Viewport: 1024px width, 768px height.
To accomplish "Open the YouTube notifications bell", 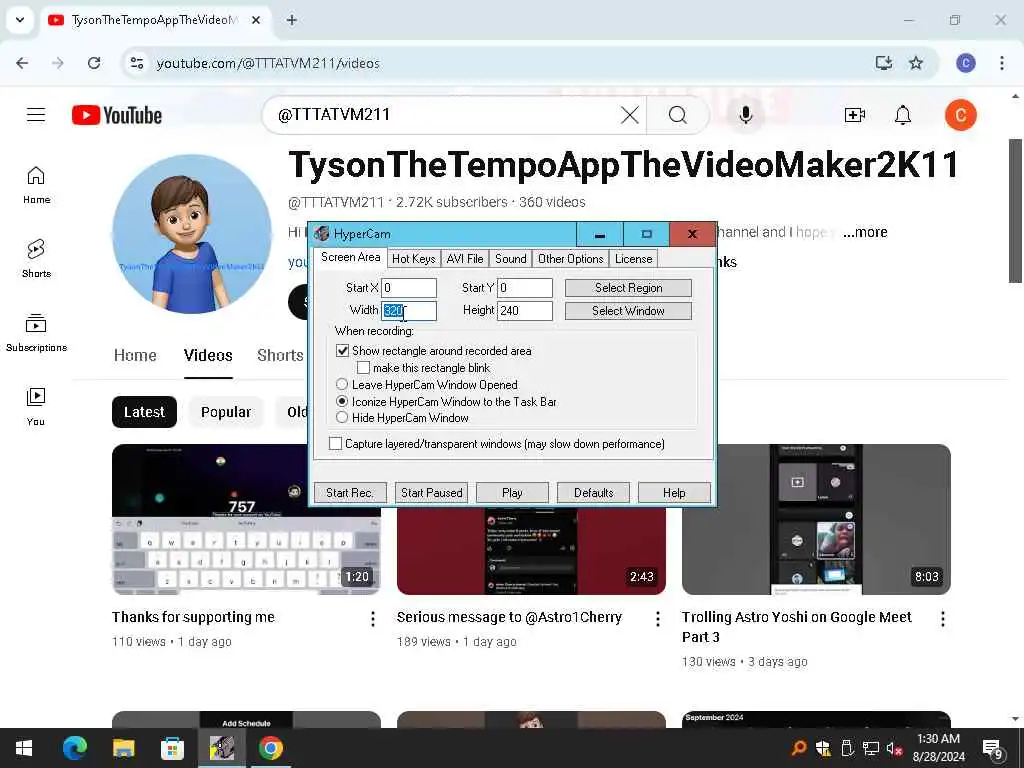I will tap(903, 116).
